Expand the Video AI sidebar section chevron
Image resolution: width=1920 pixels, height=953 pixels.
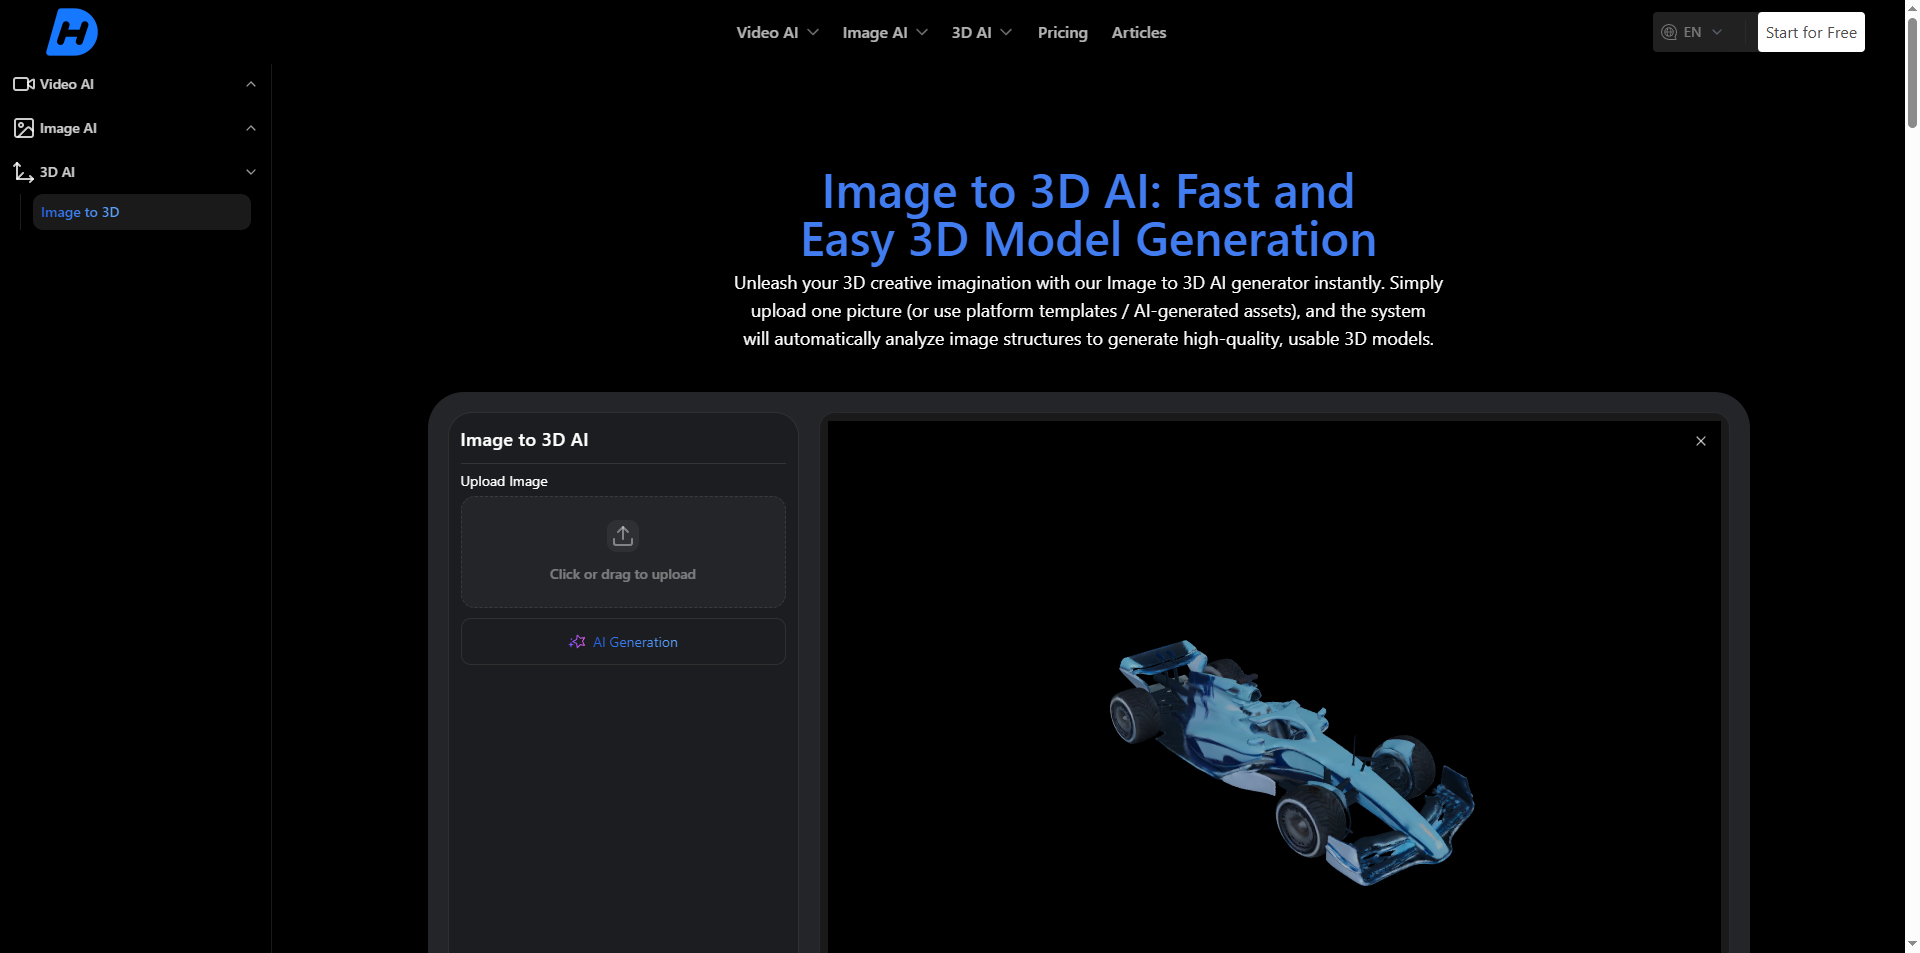[x=251, y=84]
